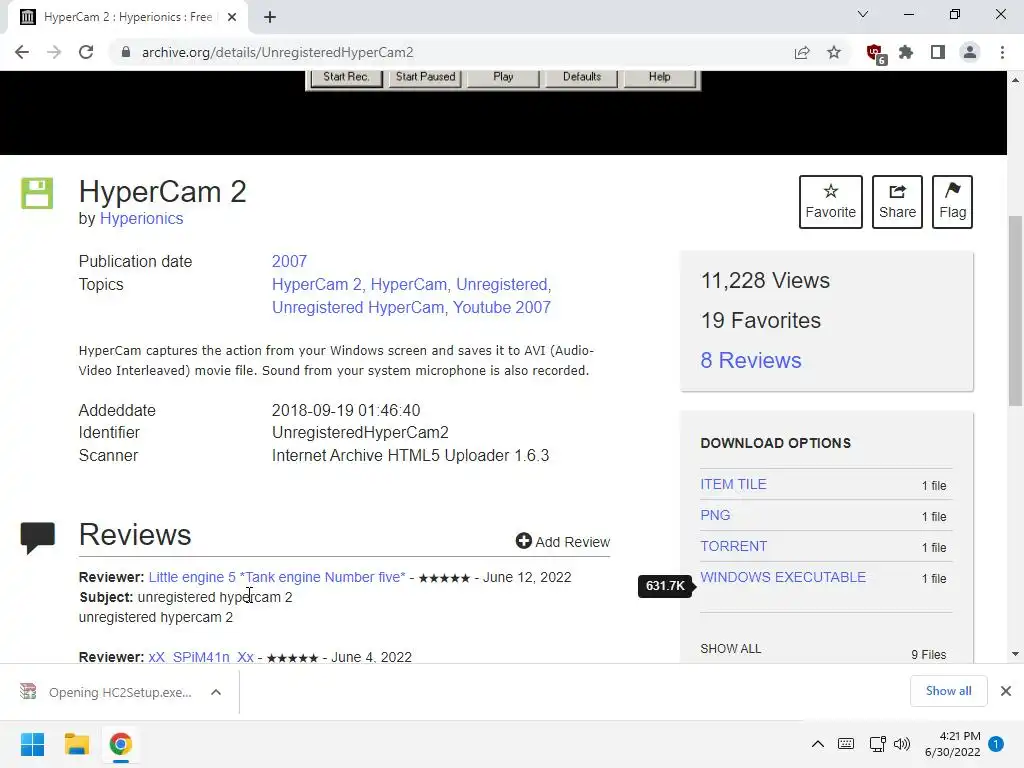Open the Youtube 2007 topic link
The image size is (1024, 768).
pos(502,308)
